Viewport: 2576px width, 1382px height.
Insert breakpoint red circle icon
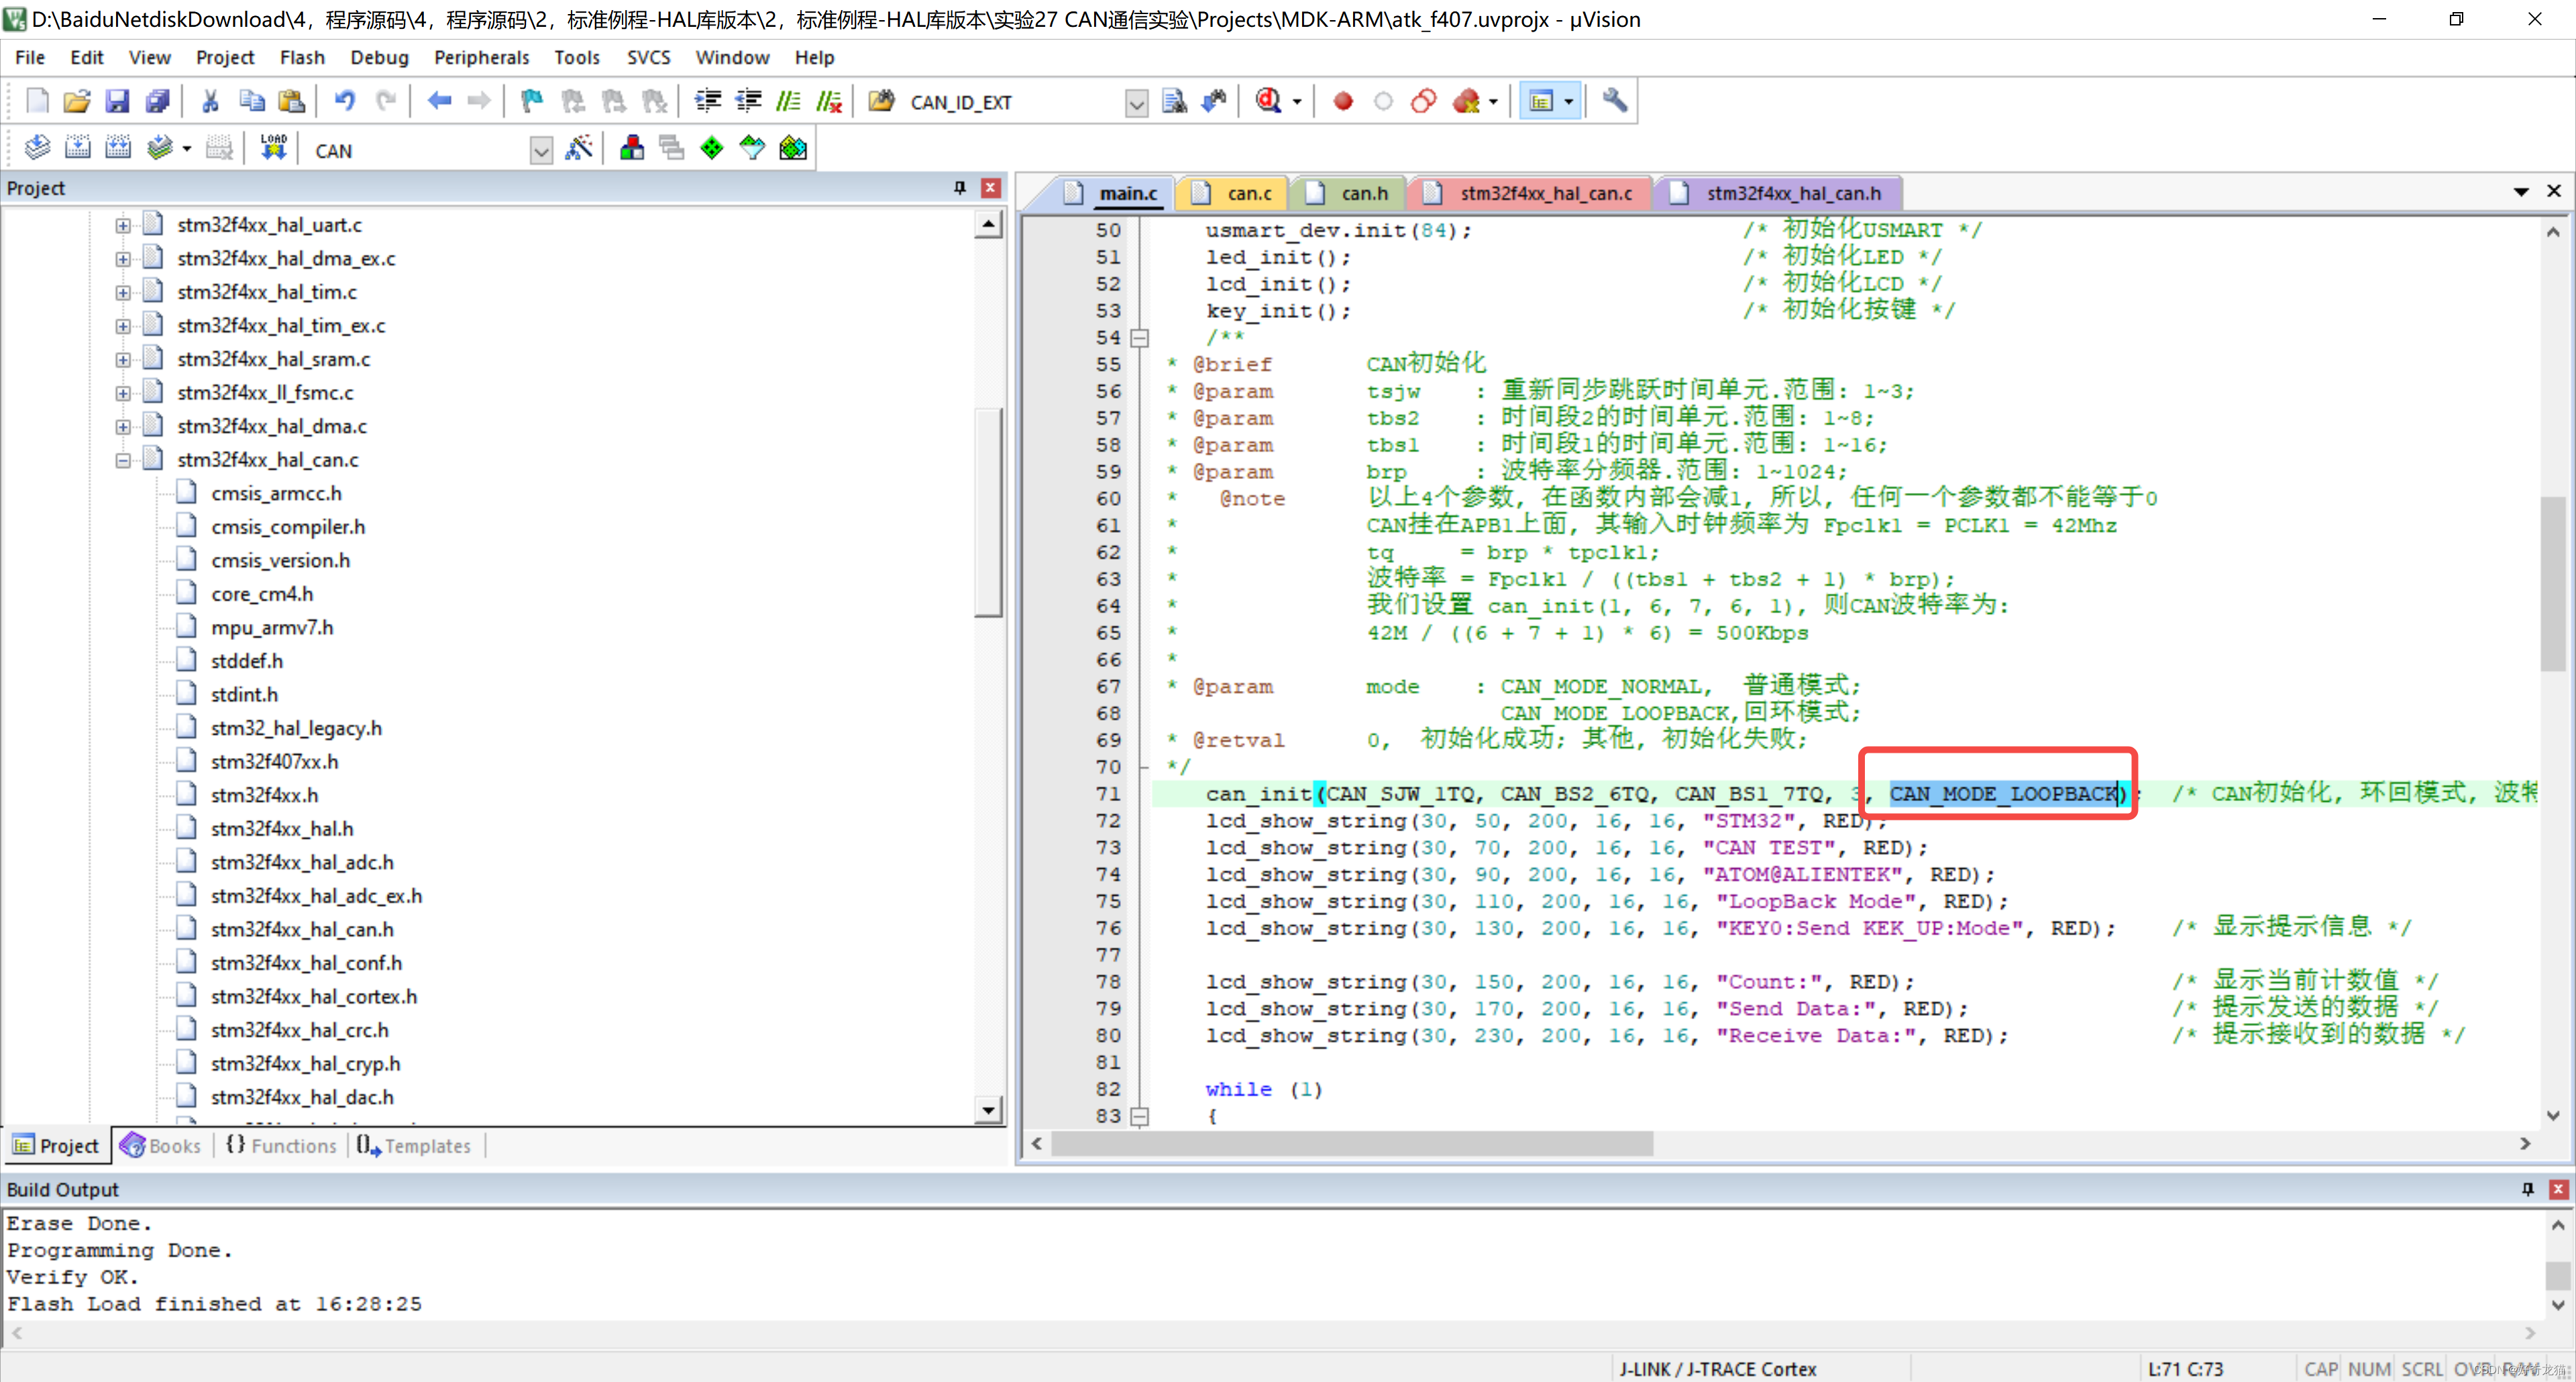point(1343,101)
